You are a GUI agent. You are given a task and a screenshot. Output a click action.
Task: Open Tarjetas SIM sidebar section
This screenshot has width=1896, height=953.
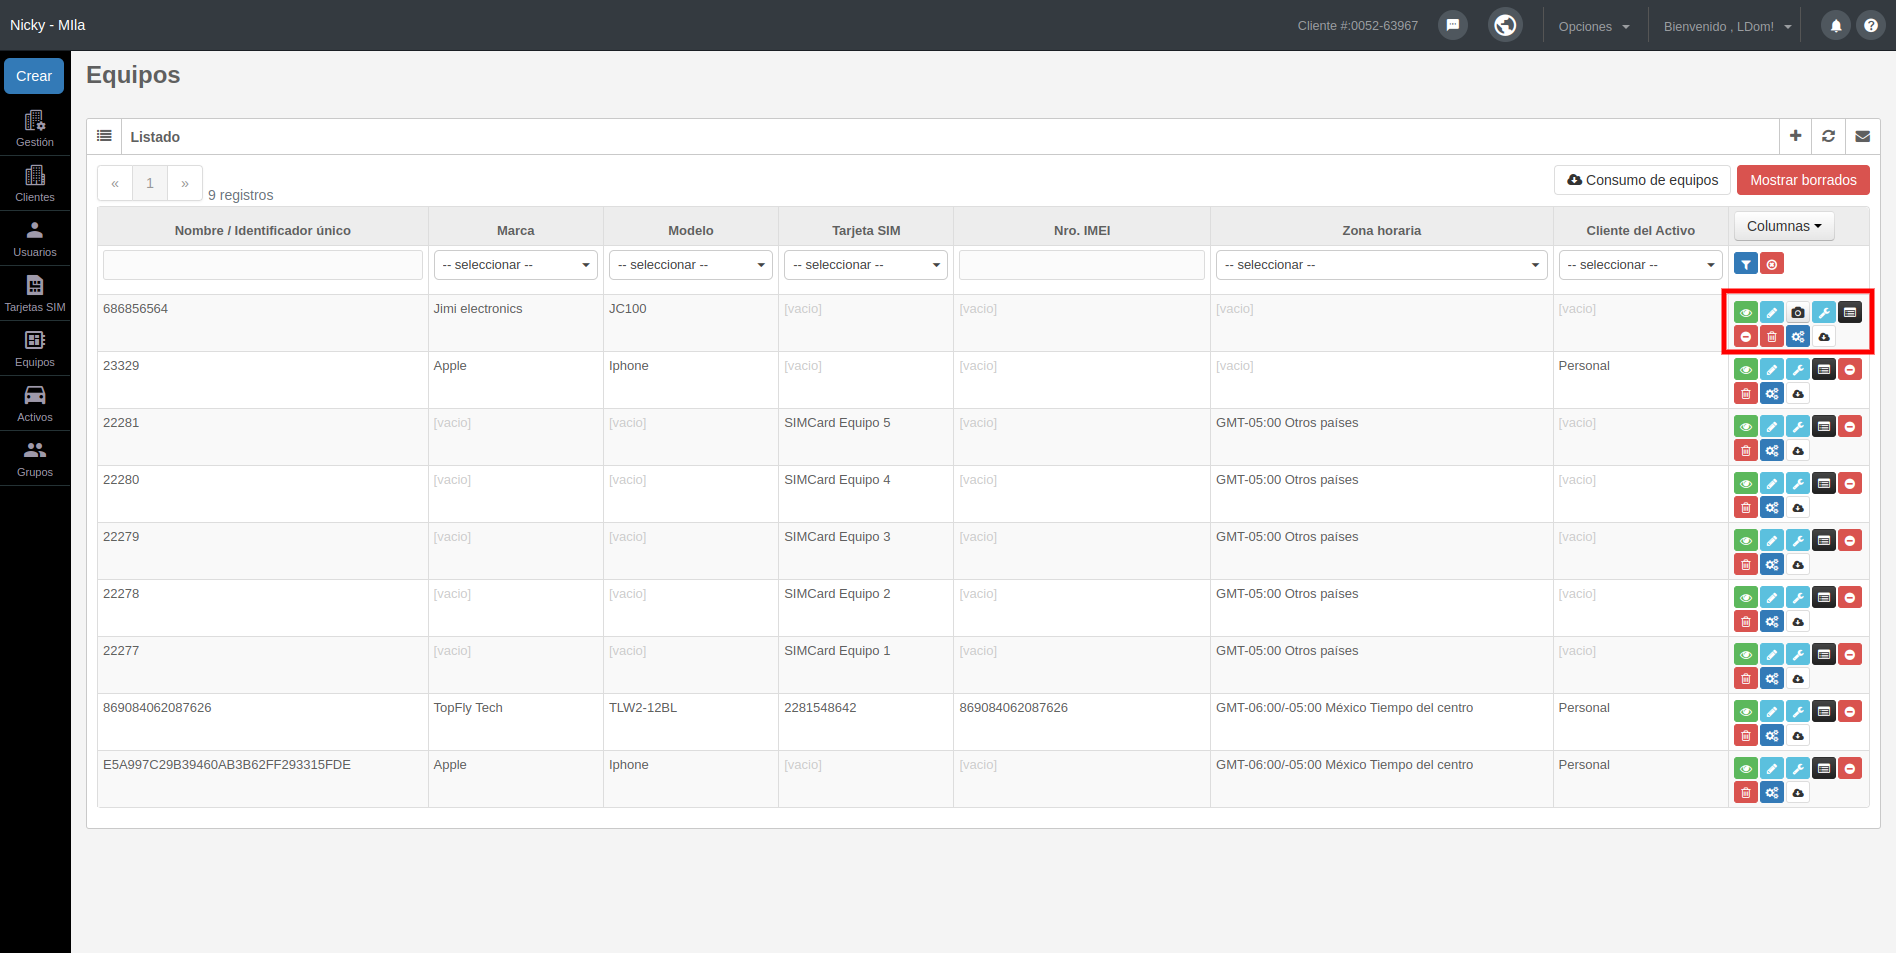pyautogui.click(x=35, y=293)
